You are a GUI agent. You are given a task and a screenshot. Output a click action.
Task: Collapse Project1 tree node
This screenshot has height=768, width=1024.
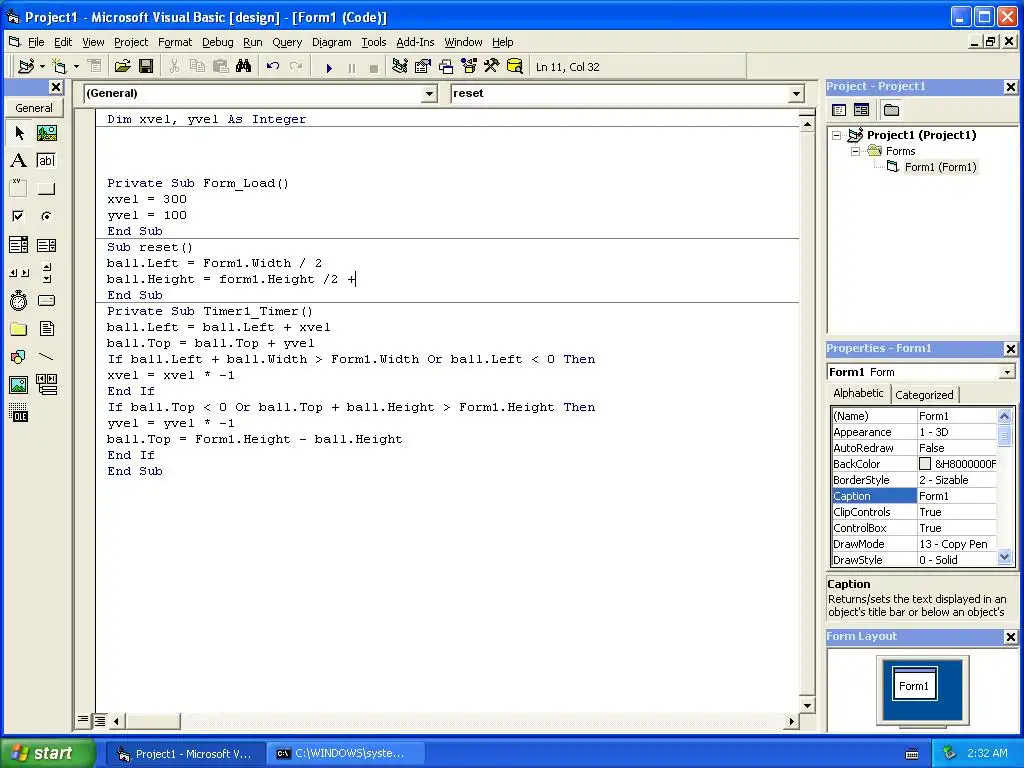tap(837, 135)
